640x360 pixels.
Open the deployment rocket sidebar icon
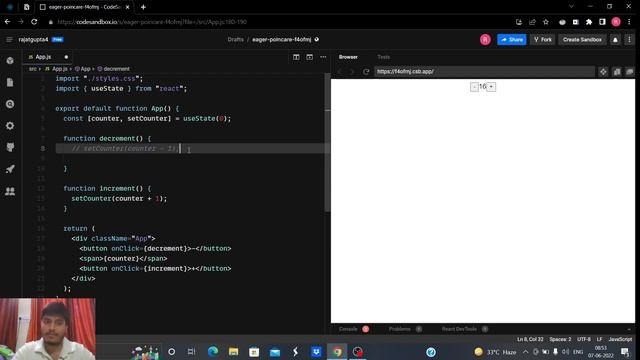(x=10, y=169)
